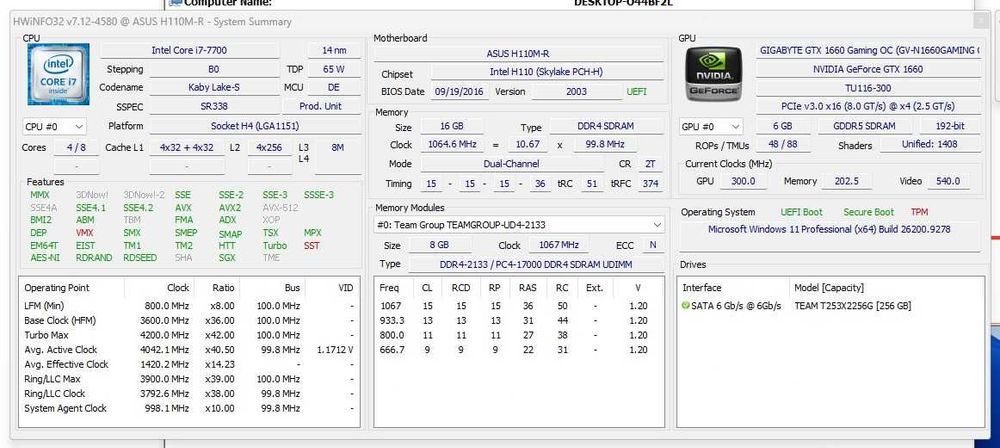Click the System Agent Clock row
The width and height of the screenshot is (1000, 448).
(189, 408)
